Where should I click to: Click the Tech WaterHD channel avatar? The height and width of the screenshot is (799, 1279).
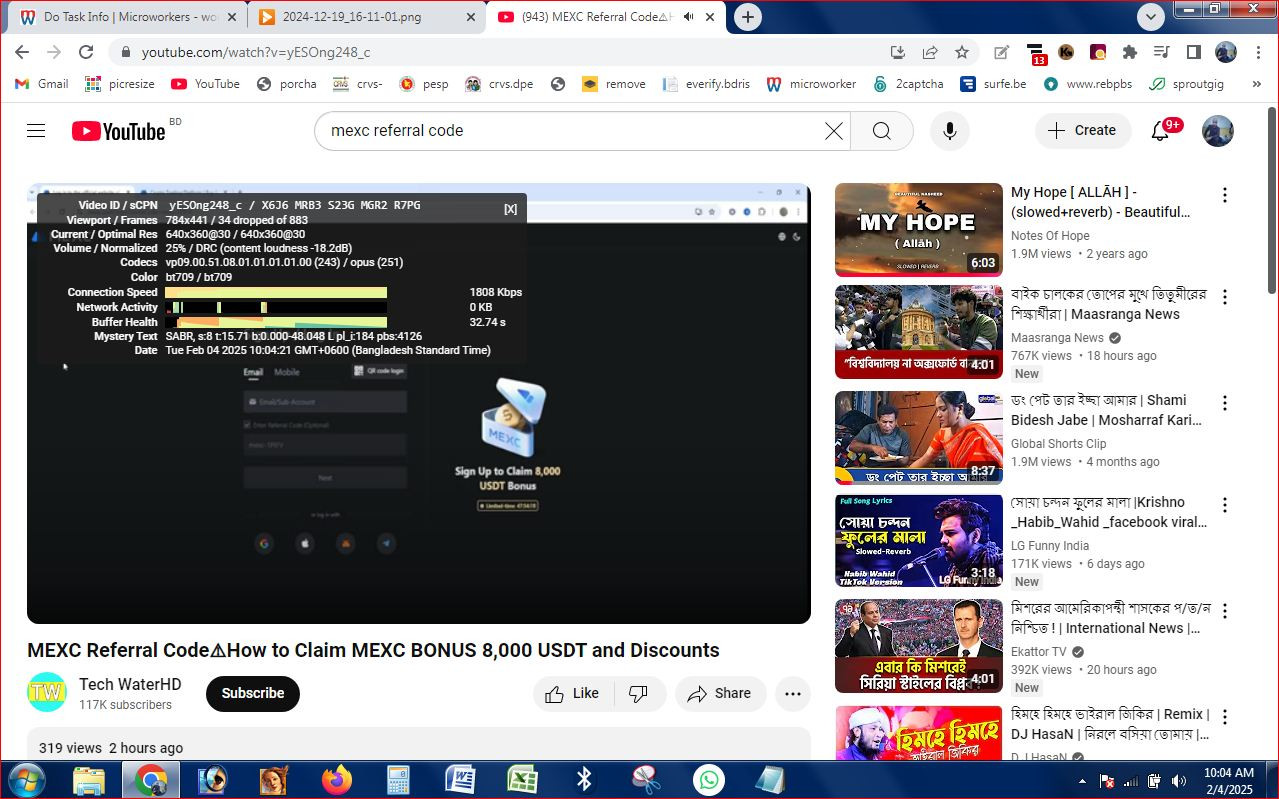(47, 692)
